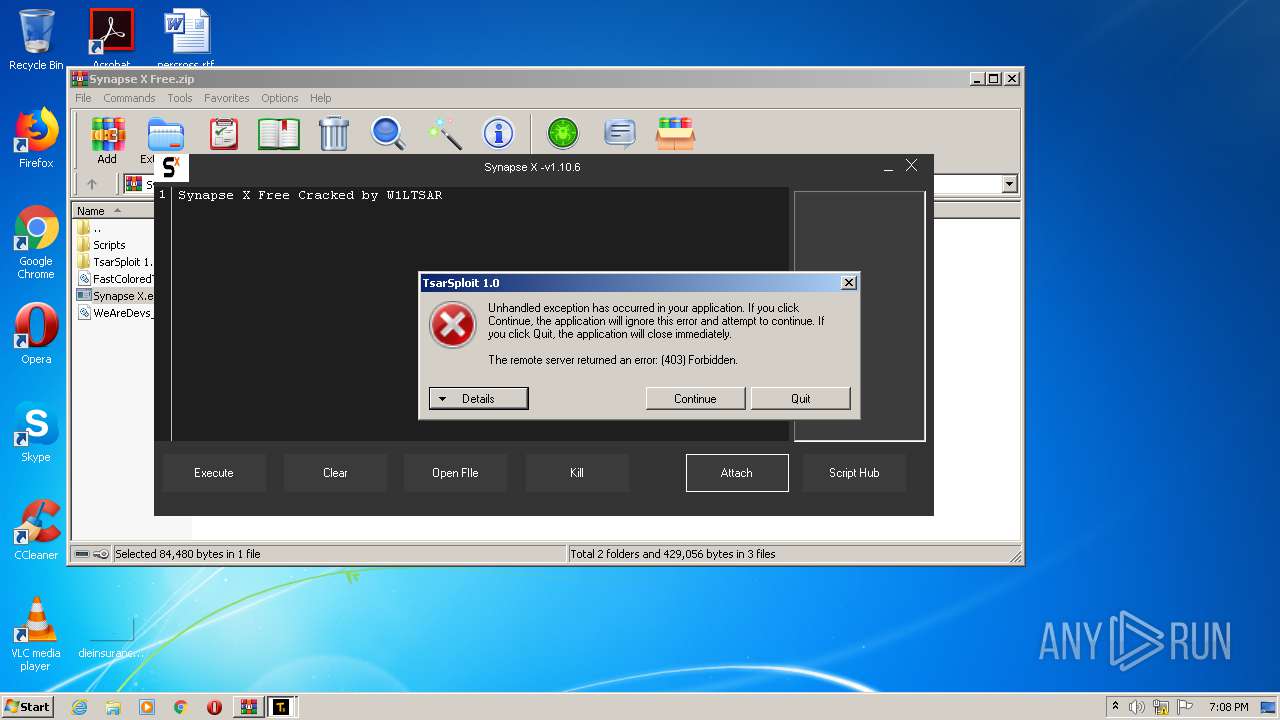The image size is (1280, 720).
Task: Click the script list panel in Synapse X
Action: [860, 316]
